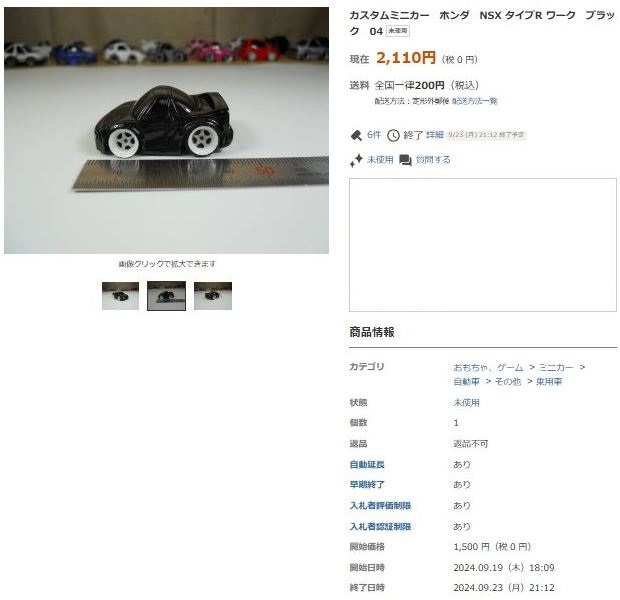Click the 自動延長 help link

367,465
